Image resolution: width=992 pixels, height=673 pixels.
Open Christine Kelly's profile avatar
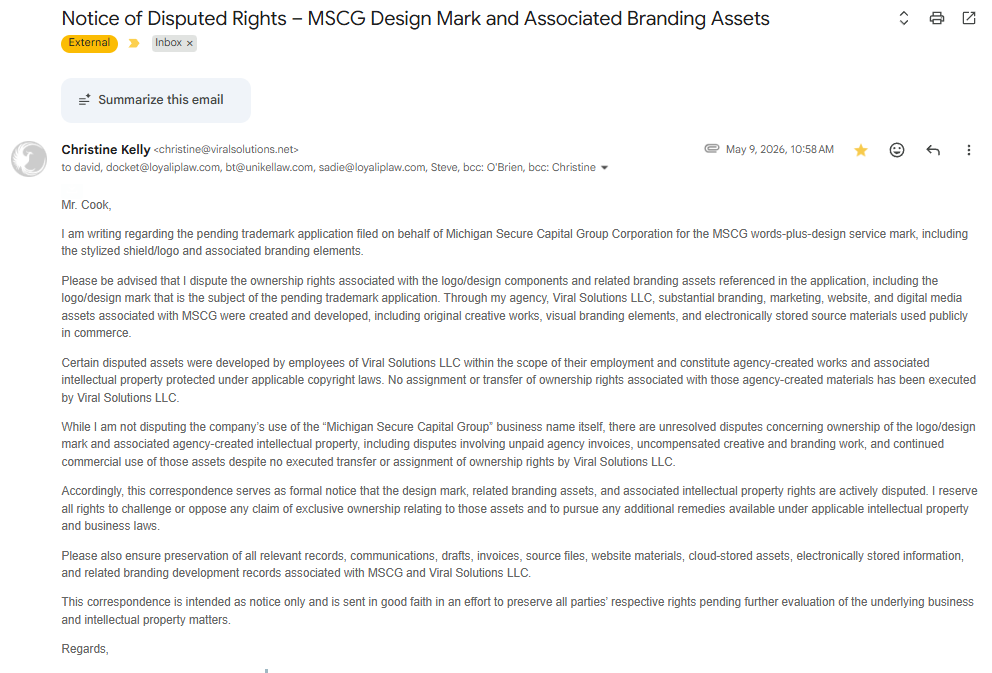pyautogui.click(x=28, y=158)
